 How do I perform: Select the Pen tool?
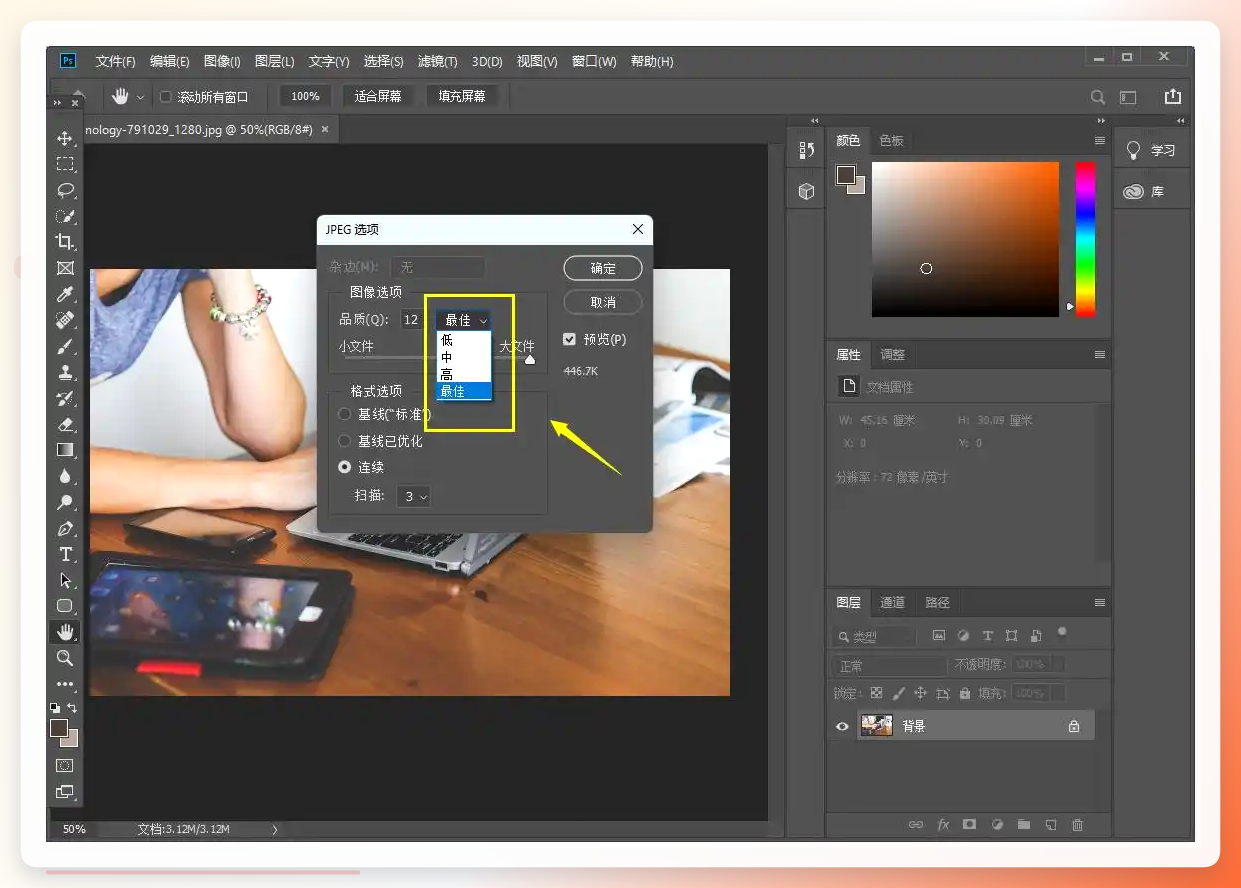pyautogui.click(x=65, y=528)
